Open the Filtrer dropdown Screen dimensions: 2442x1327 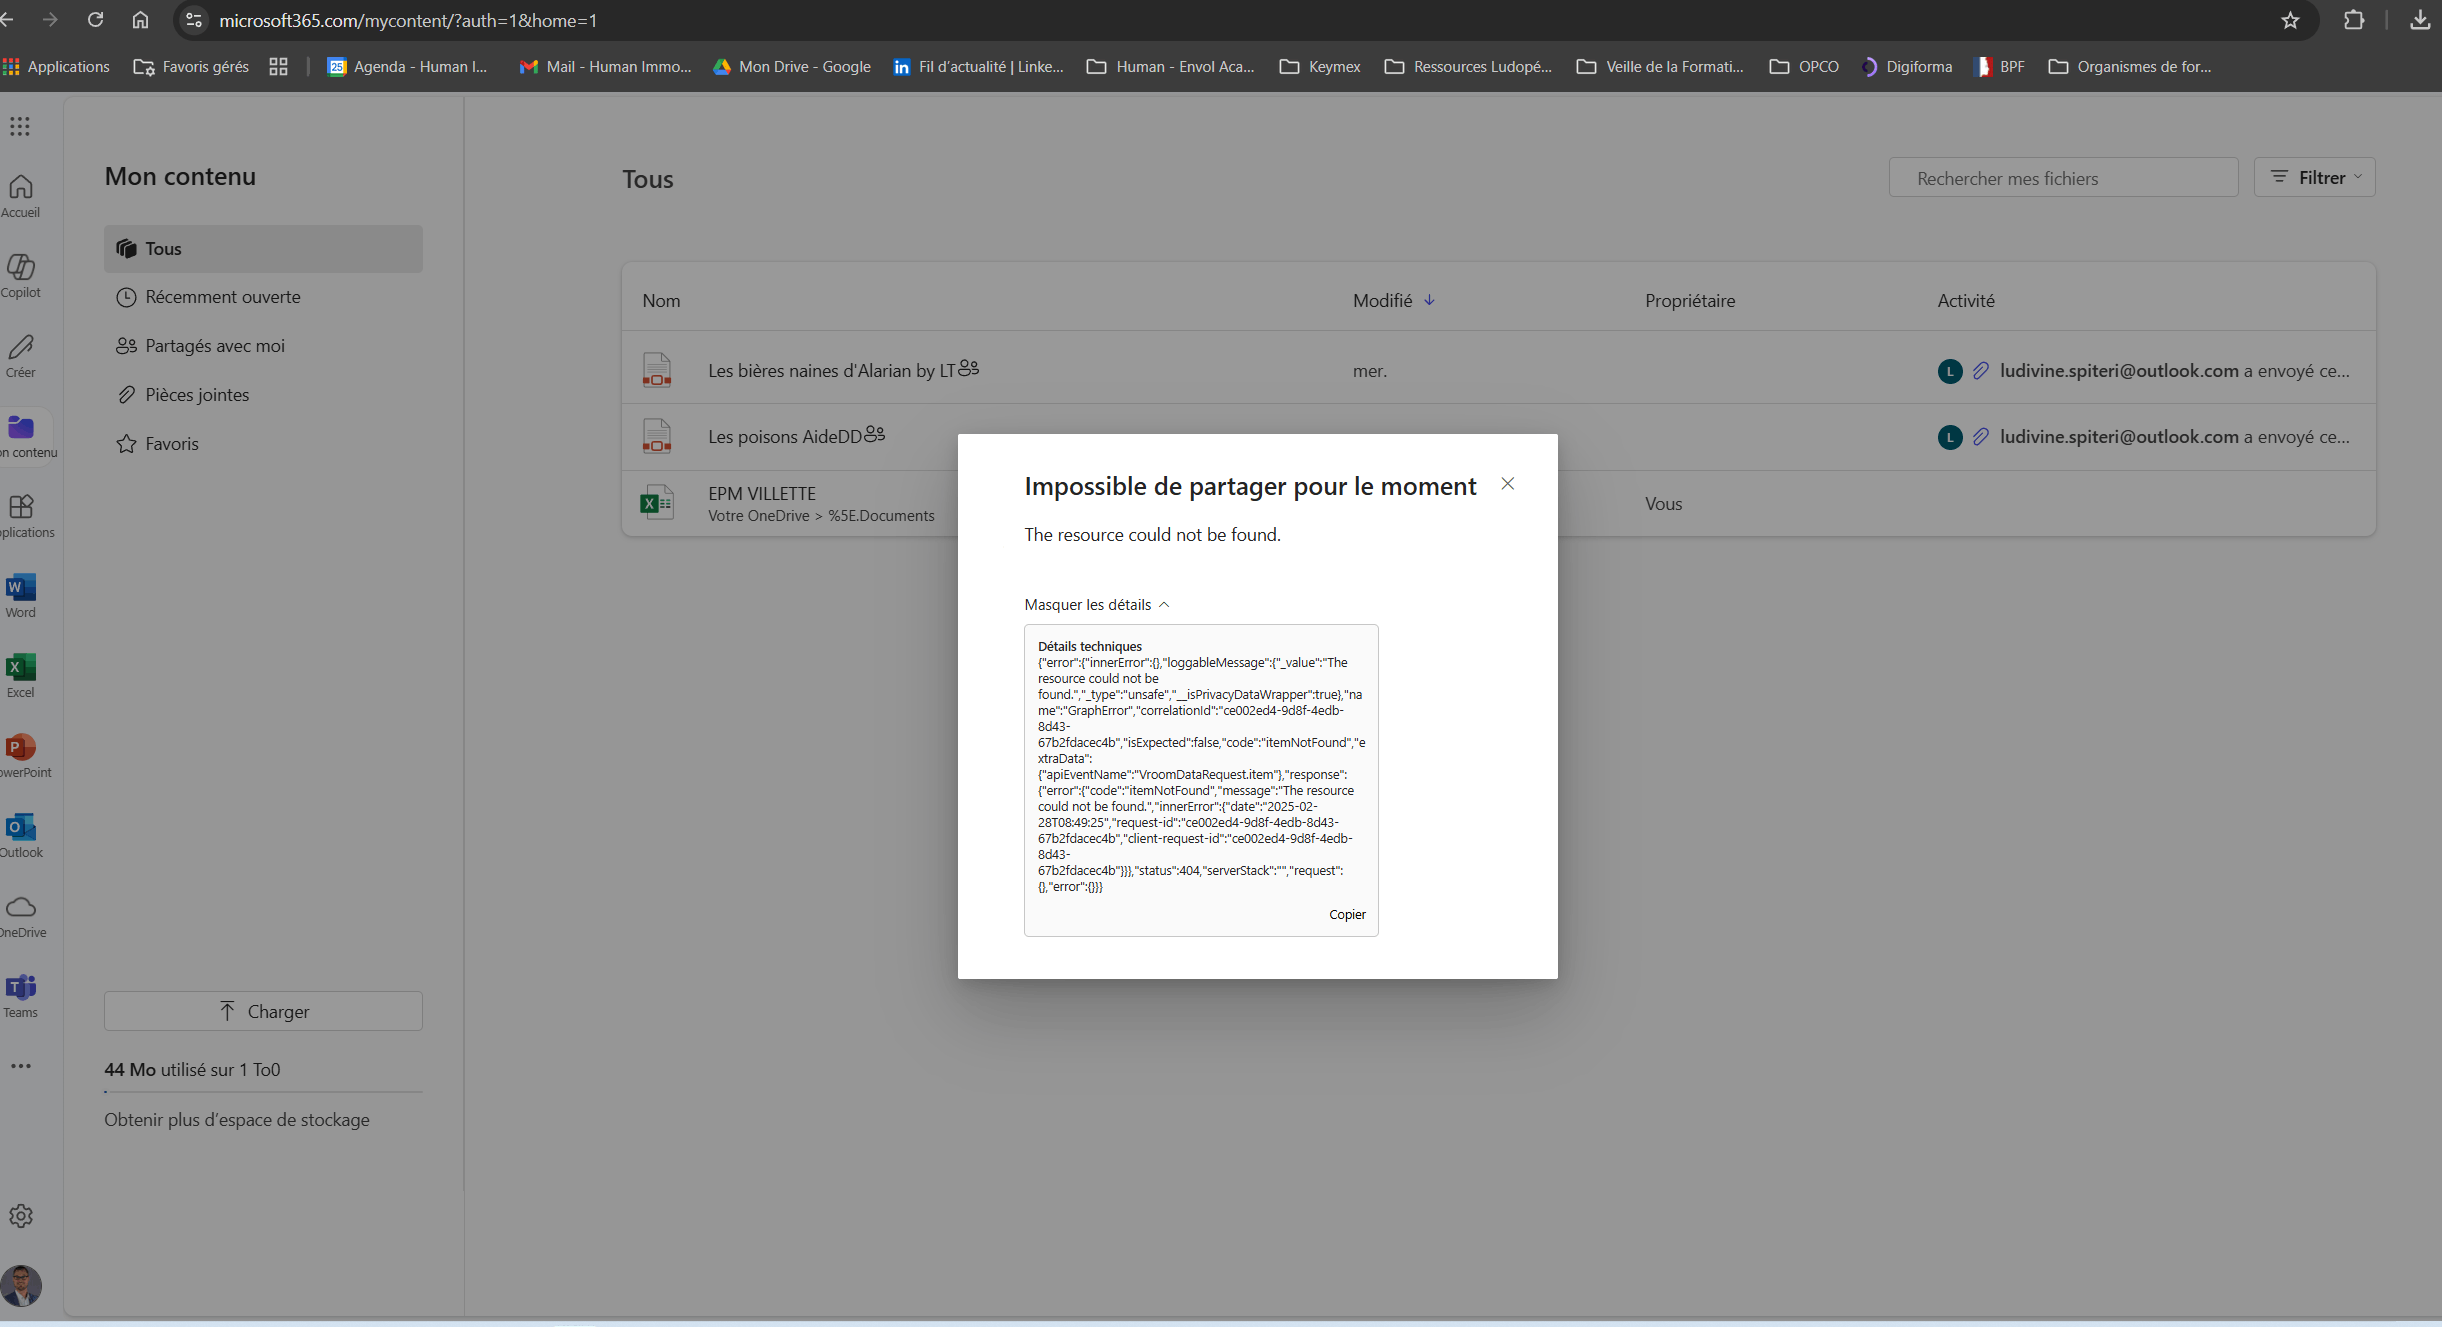[2314, 177]
